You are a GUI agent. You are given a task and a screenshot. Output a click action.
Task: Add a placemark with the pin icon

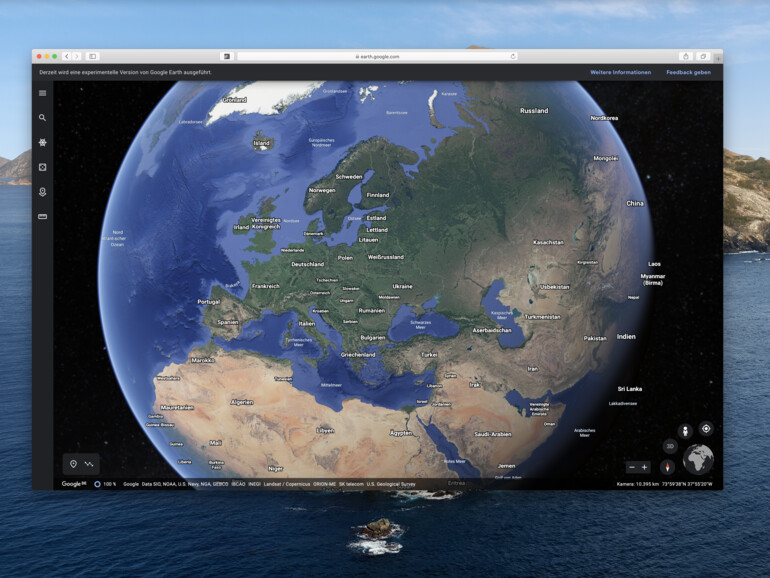73,464
